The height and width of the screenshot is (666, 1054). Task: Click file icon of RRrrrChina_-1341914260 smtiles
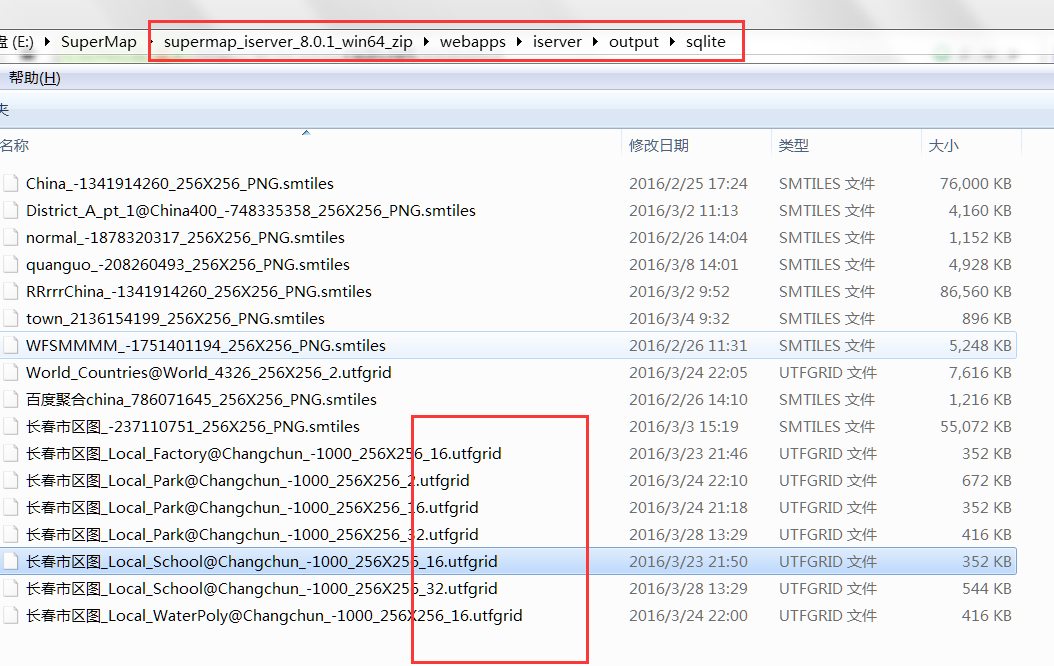pos(10,291)
